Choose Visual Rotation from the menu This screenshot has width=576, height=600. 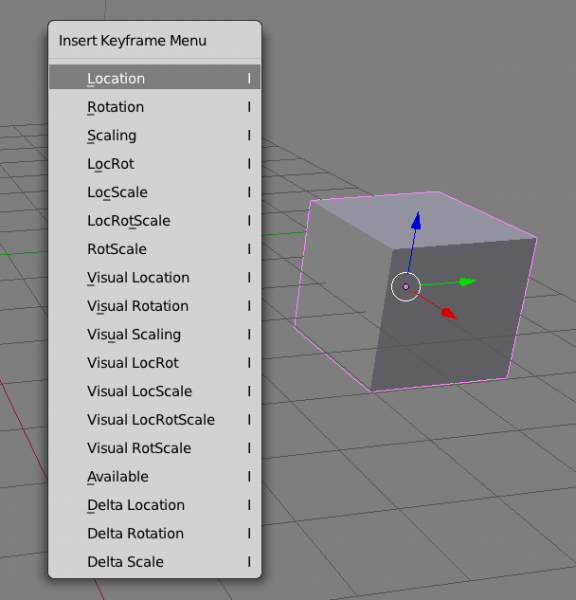155,306
